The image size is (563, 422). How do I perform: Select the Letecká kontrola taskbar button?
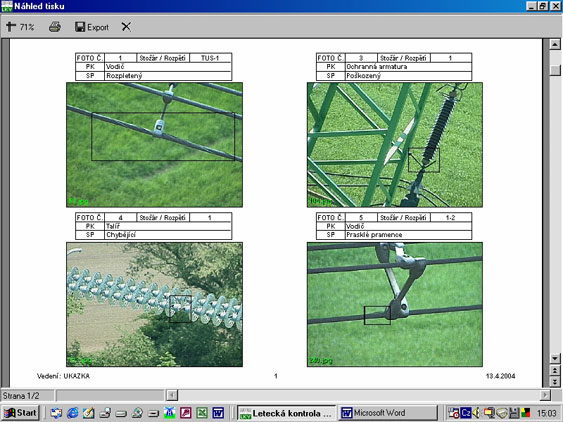287,413
